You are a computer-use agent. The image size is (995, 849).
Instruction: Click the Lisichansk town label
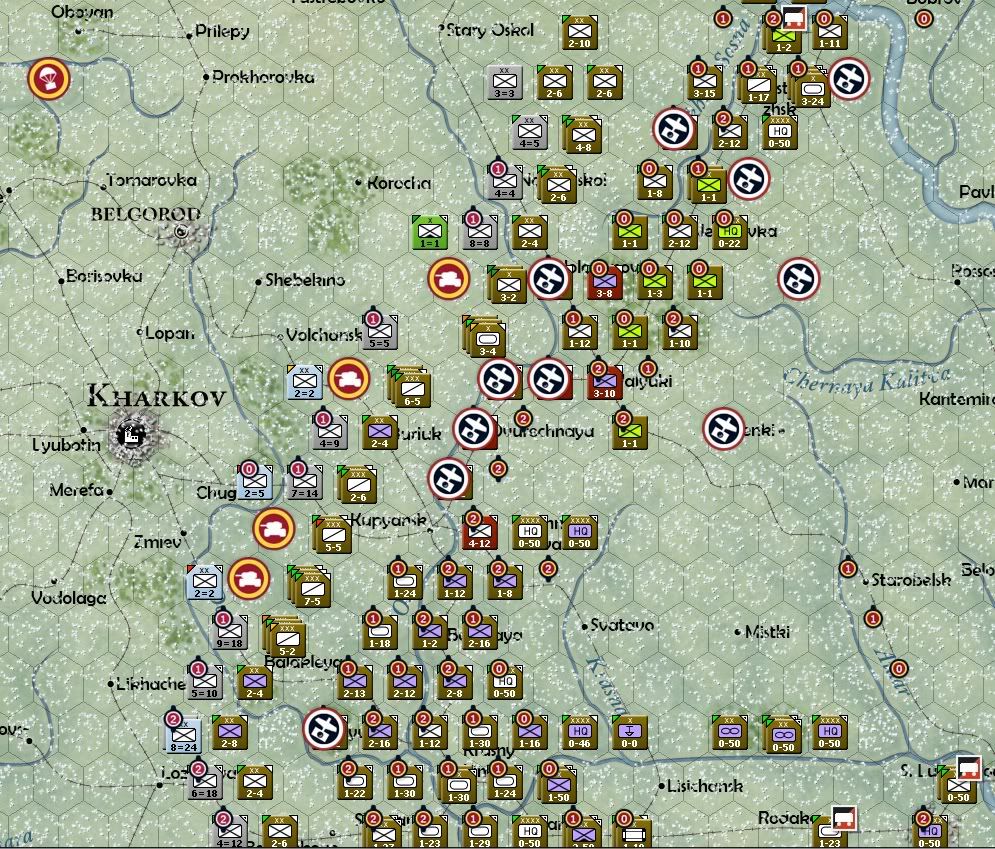click(x=705, y=786)
